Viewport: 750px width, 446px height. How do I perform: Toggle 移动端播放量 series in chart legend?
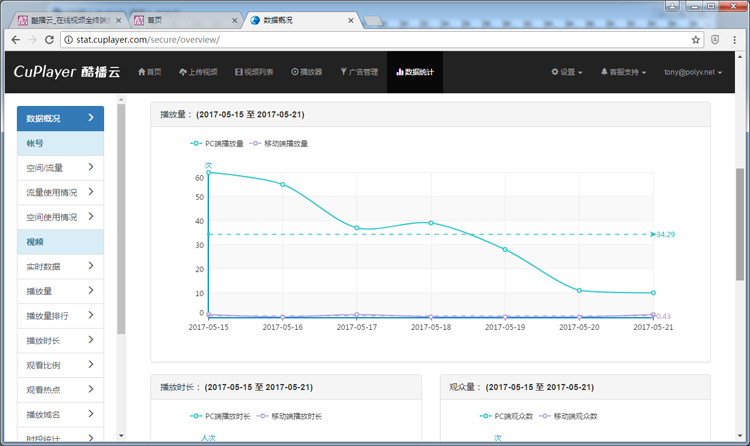click(279, 143)
